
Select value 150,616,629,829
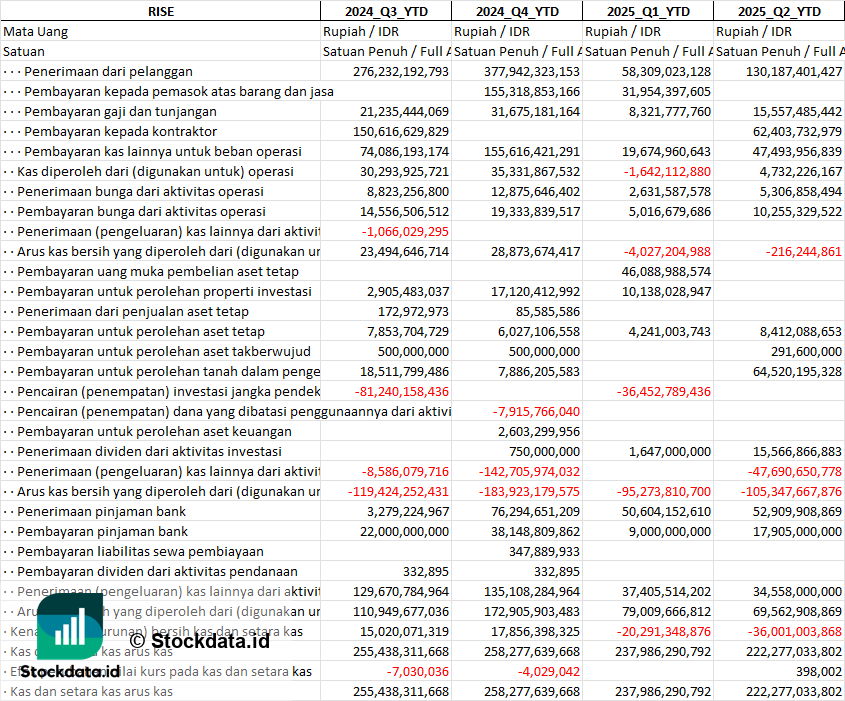pyautogui.click(x=401, y=131)
